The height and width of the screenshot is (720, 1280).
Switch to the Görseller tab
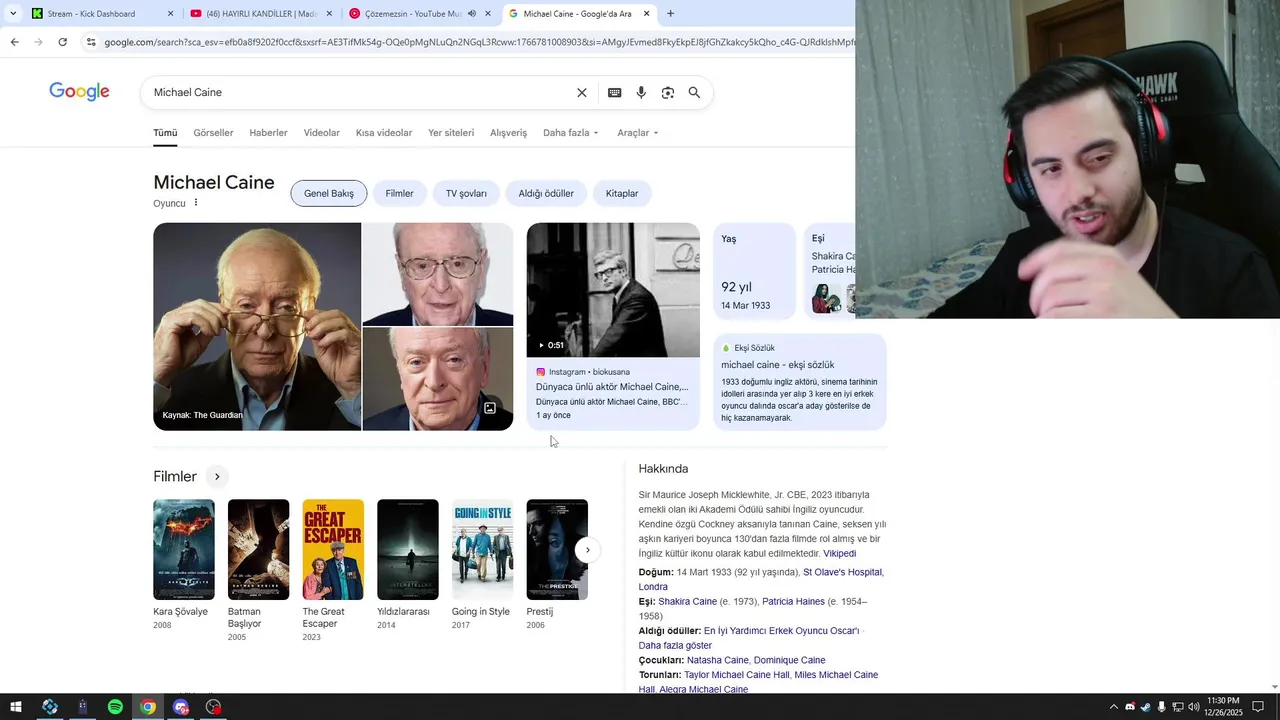(213, 133)
